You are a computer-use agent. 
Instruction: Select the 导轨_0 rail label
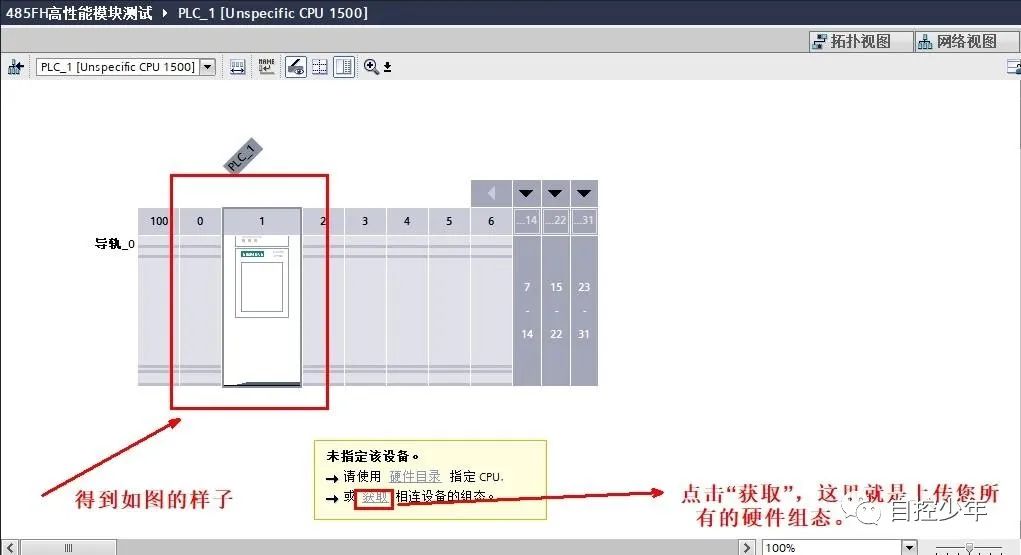point(115,244)
